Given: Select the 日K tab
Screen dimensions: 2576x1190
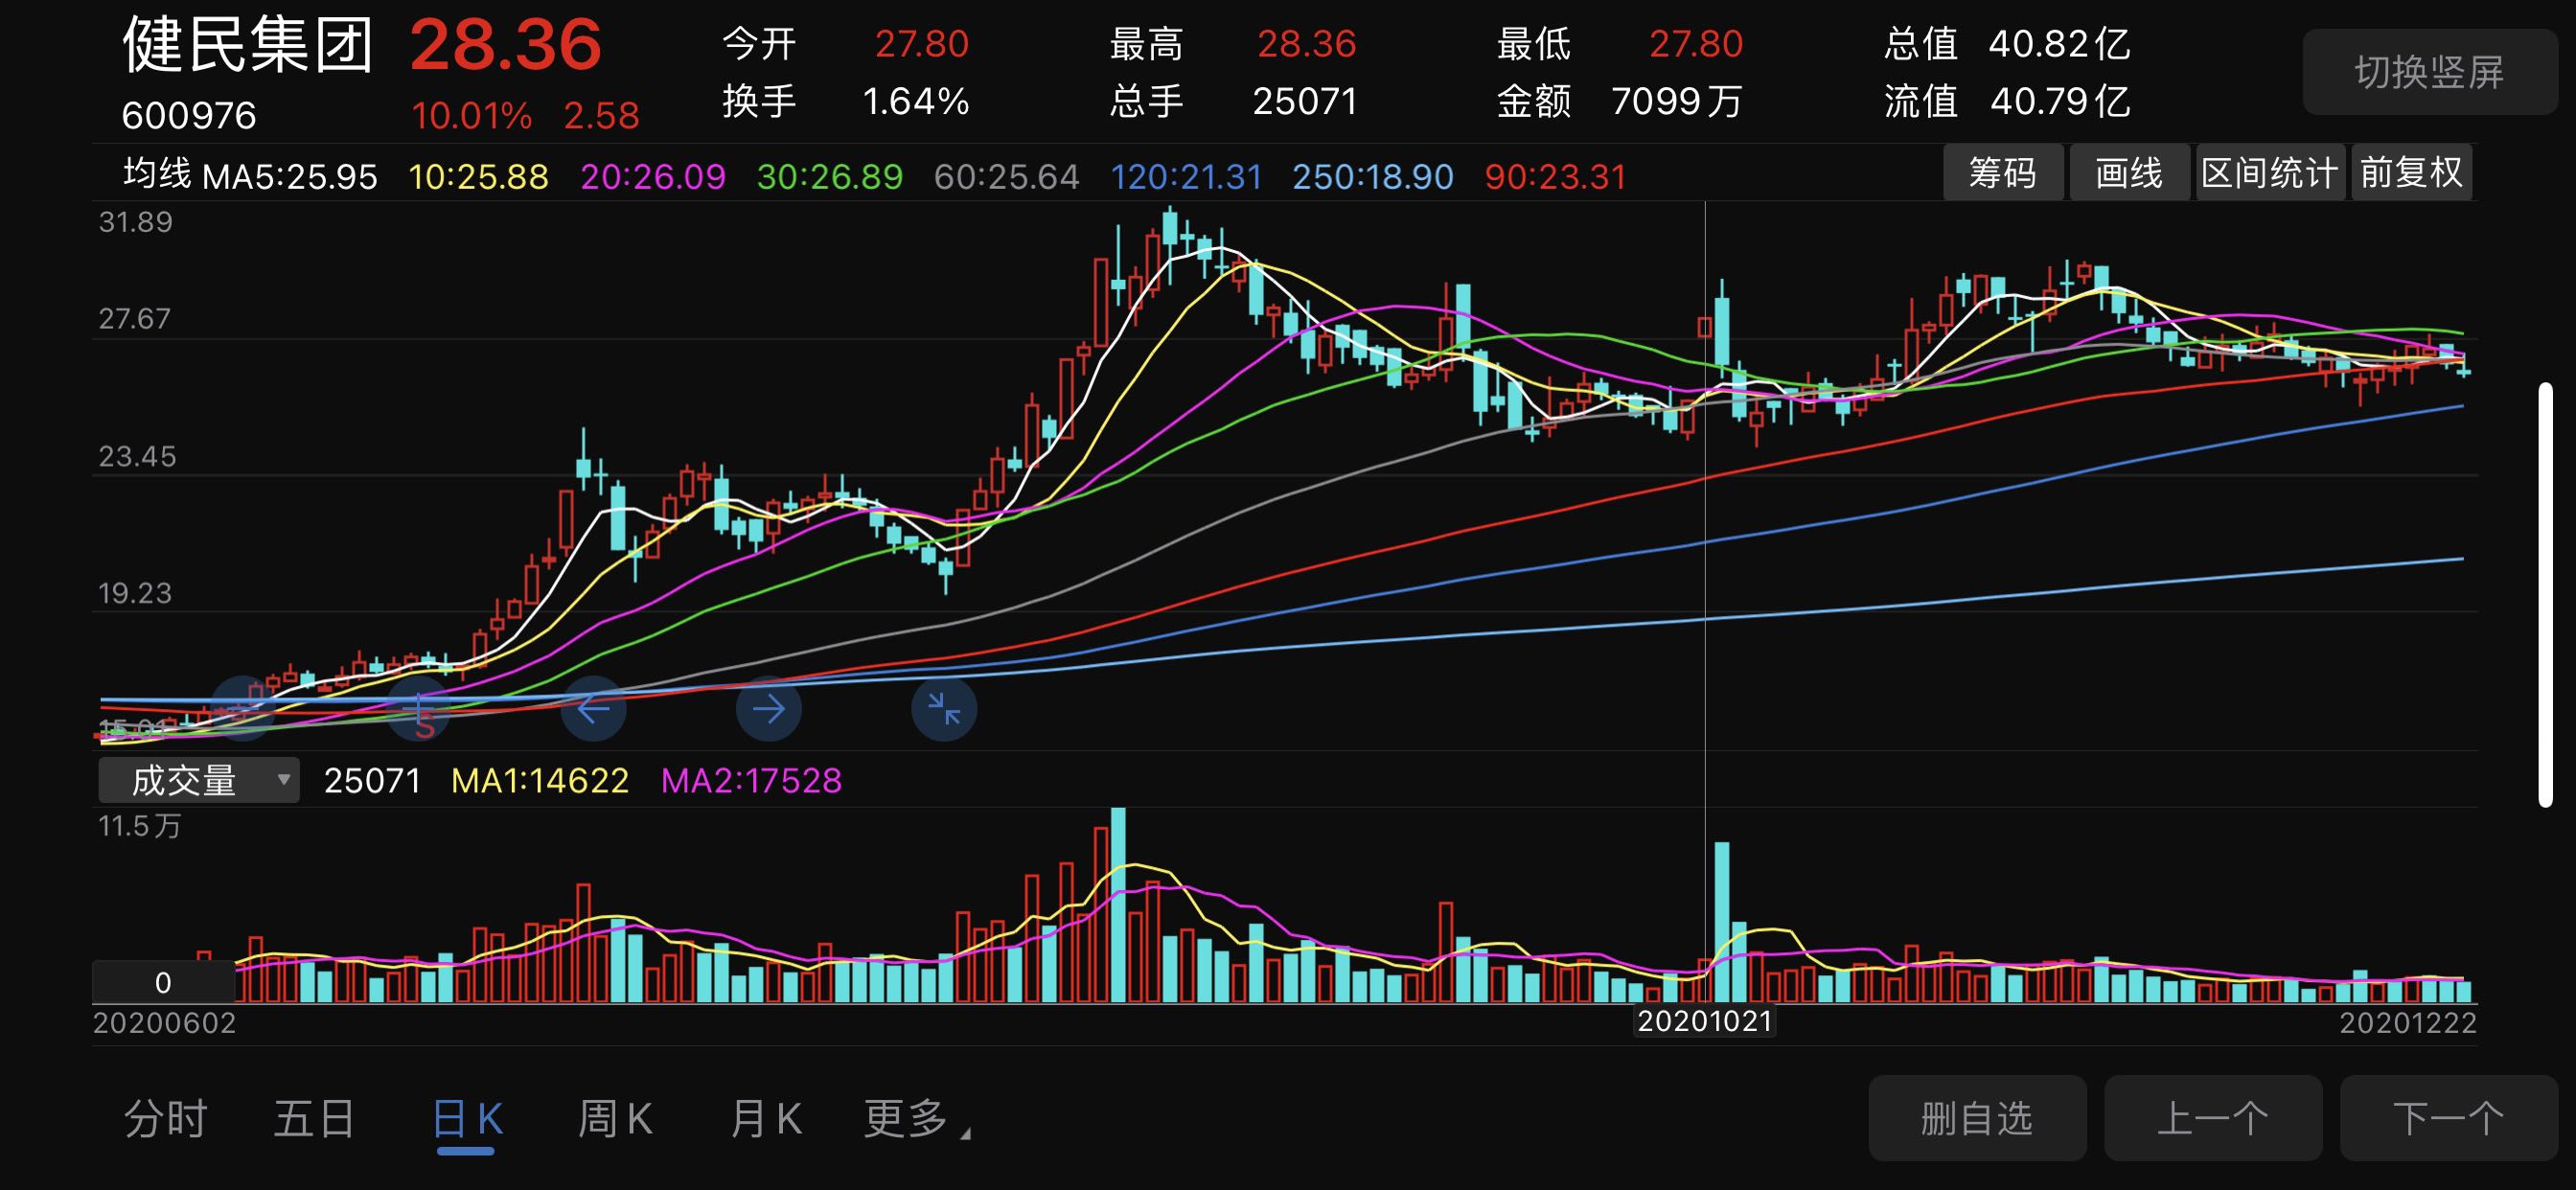Looking at the screenshot, I should pyautogui.click(x=467, y=1118).
